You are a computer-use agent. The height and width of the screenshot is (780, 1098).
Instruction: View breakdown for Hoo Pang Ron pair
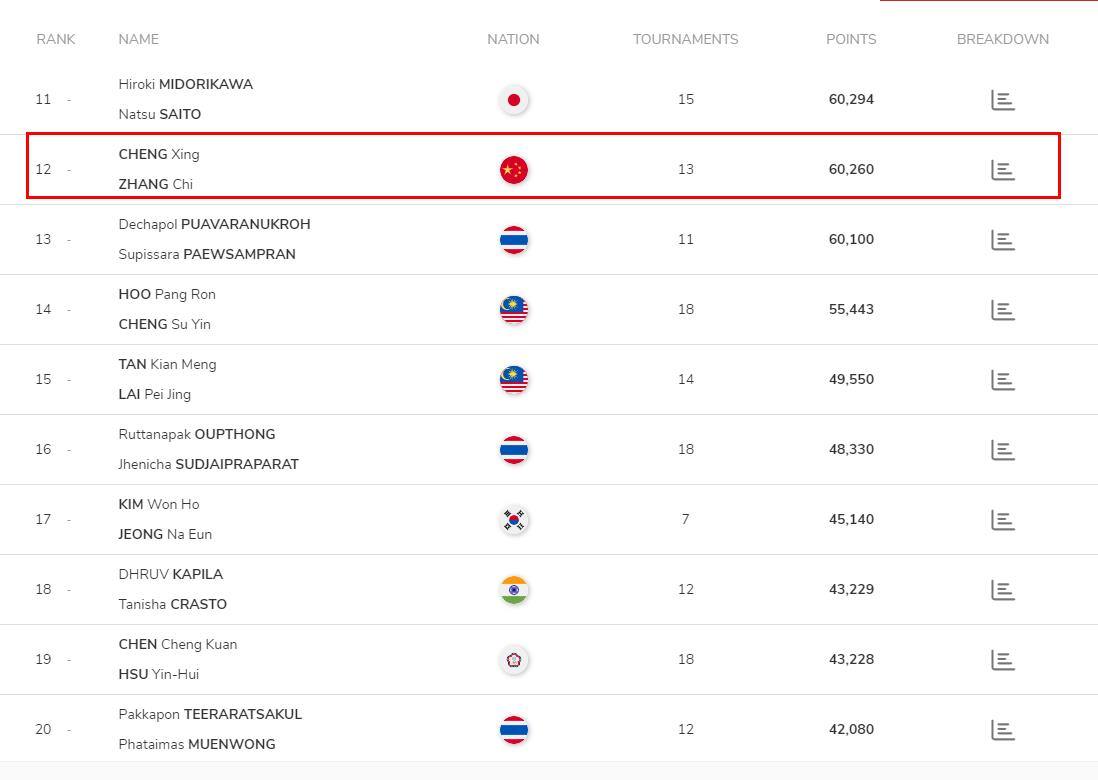click(1003, 310)
